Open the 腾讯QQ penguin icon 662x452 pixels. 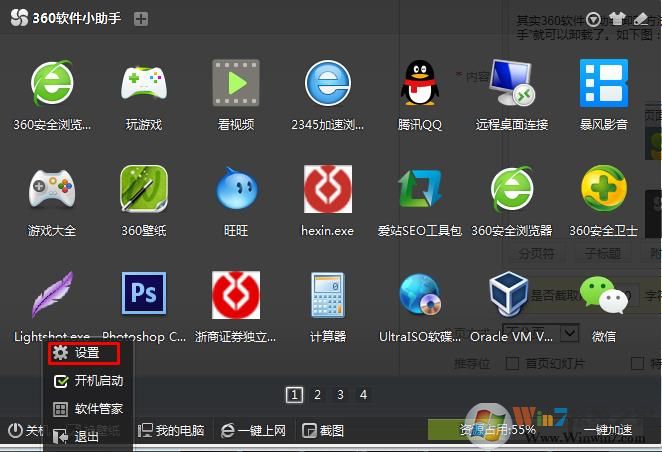click(x=420, y=83)
